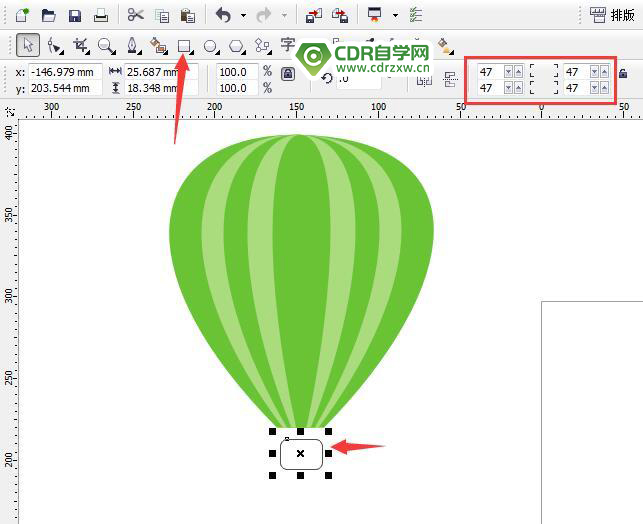
Task: Decrease the top-left corner radius
Action: pyautogui.click(x=508, y=72)
